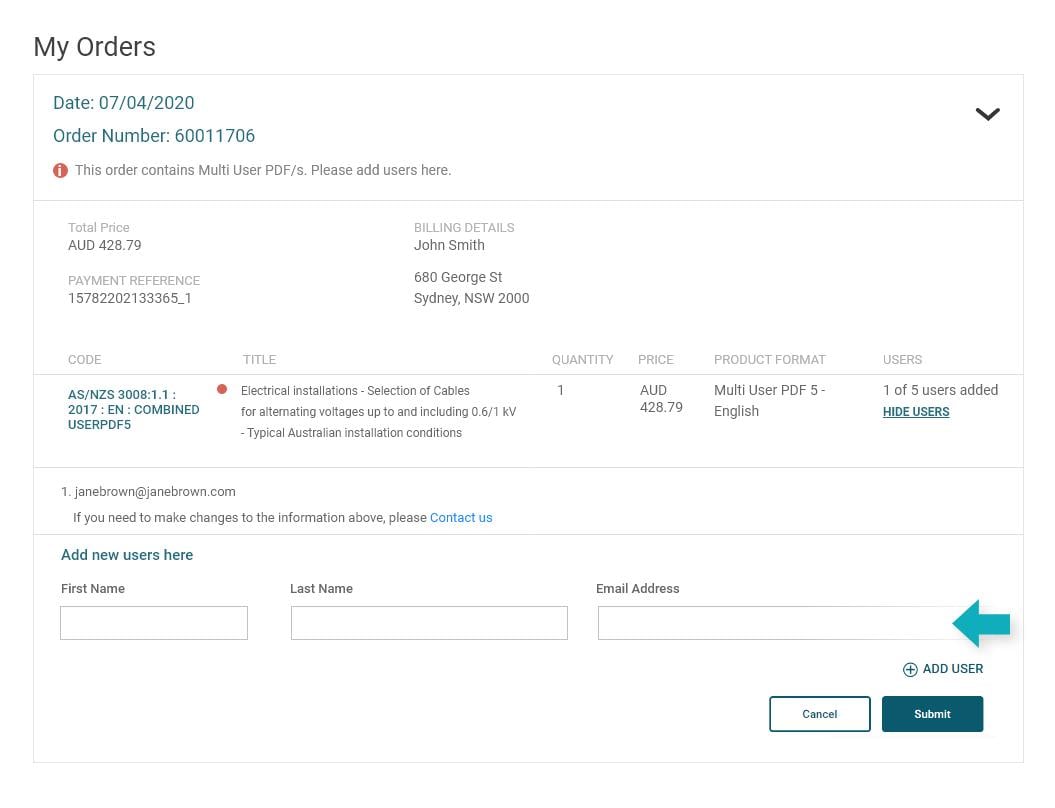
Task: Collapse the order 60011706 details panel
Action: pyautogui.click(x=987, y=114)
